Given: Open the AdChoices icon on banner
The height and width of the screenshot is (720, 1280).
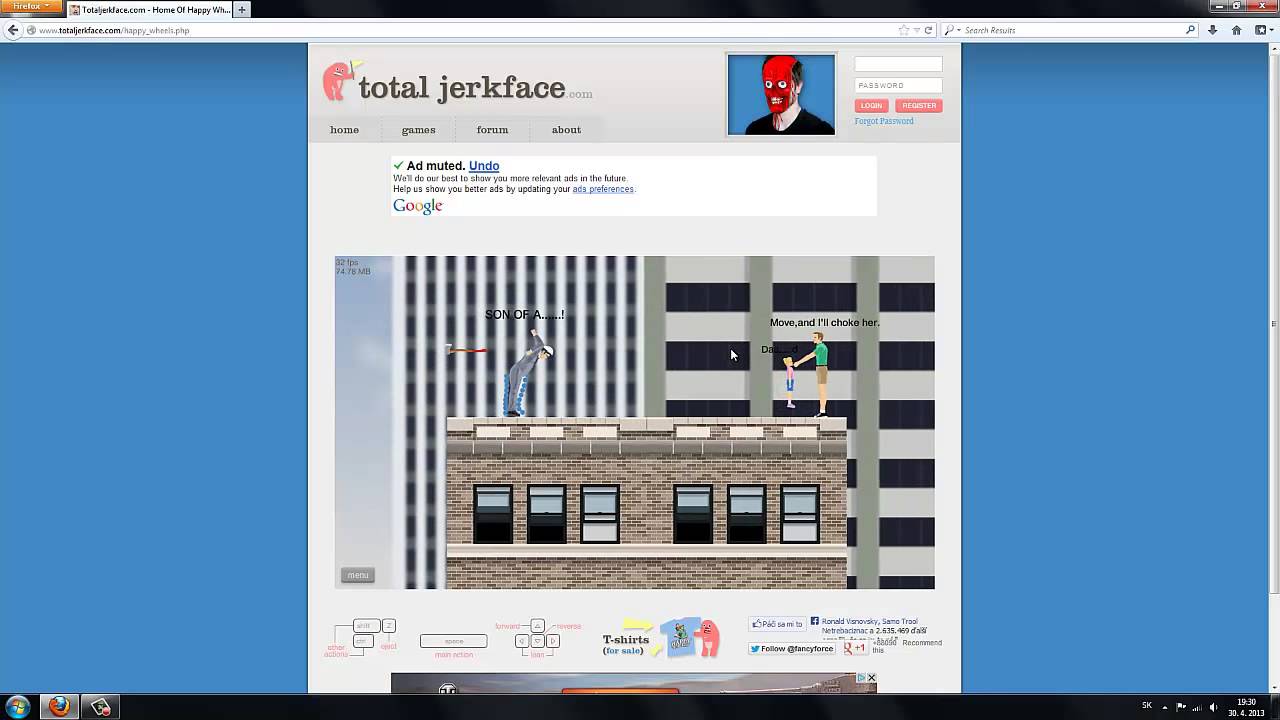Looking at the screenshot, I should click(x=862, y=678).
